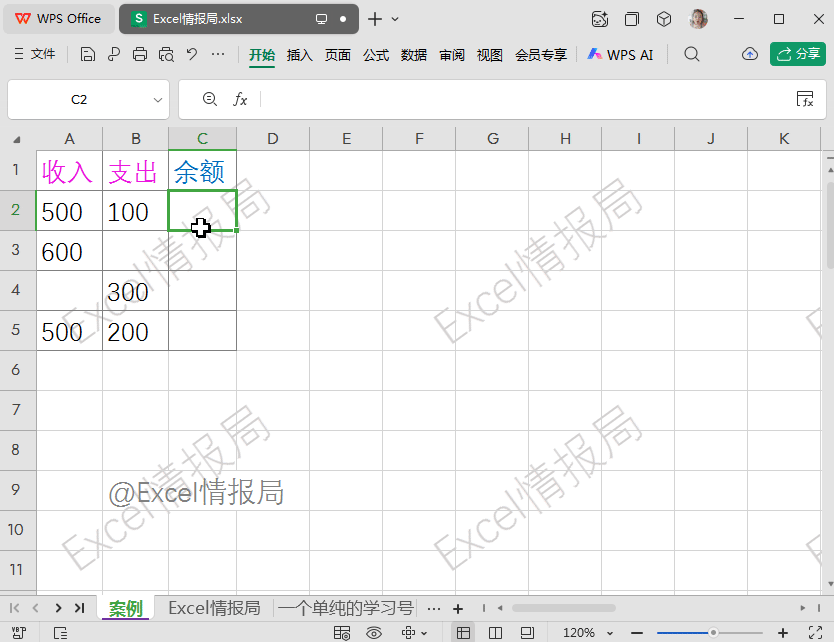Select the 公式 ribbon tab

[376, 55]
